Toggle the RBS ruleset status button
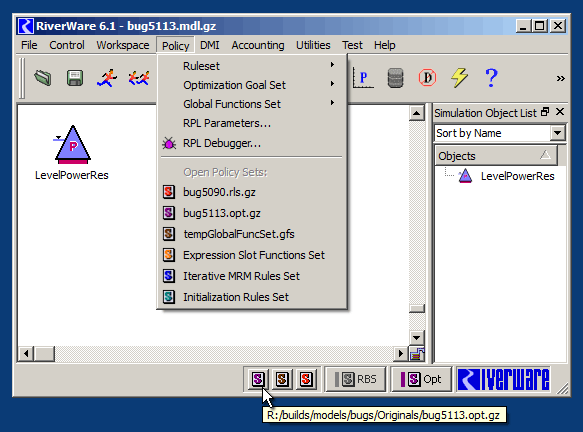This screenshot has width=583, height=432. [356, 379]
